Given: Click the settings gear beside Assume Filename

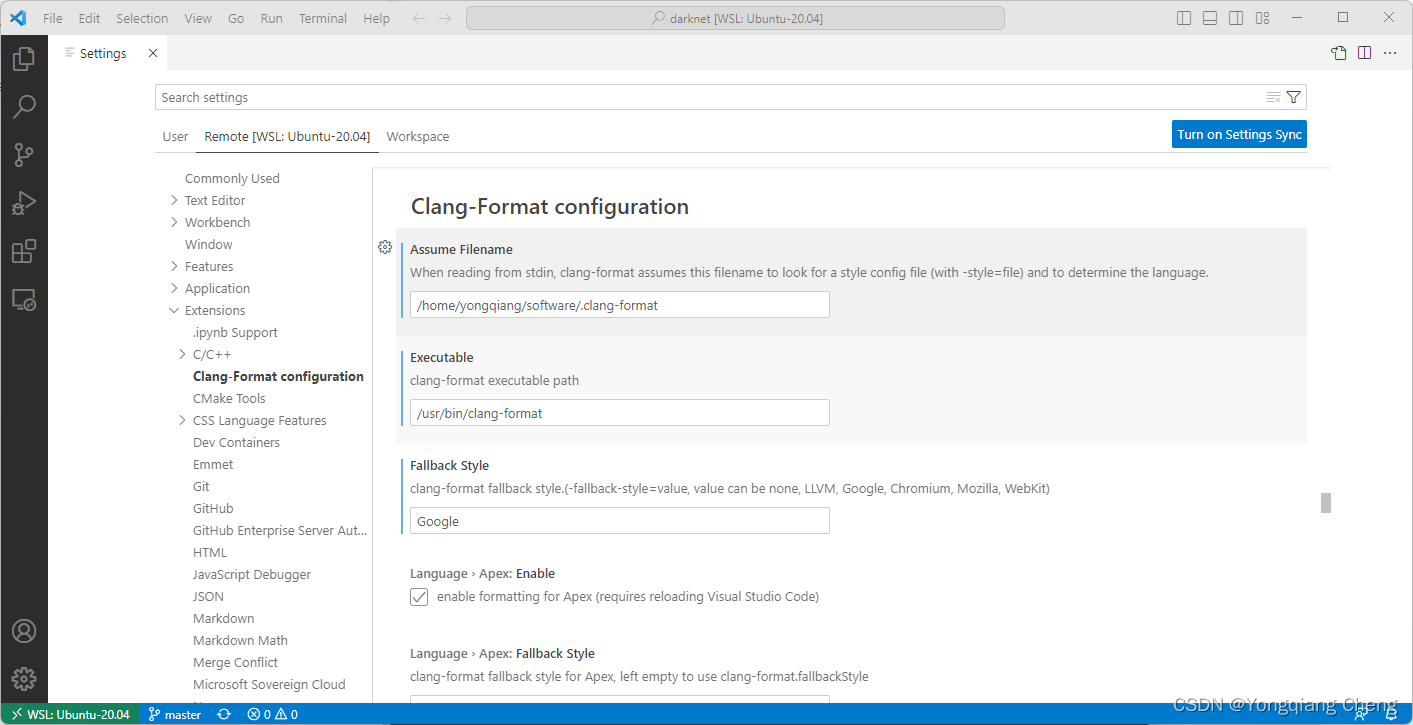Looking at the screenshot, I should (385, 247).
